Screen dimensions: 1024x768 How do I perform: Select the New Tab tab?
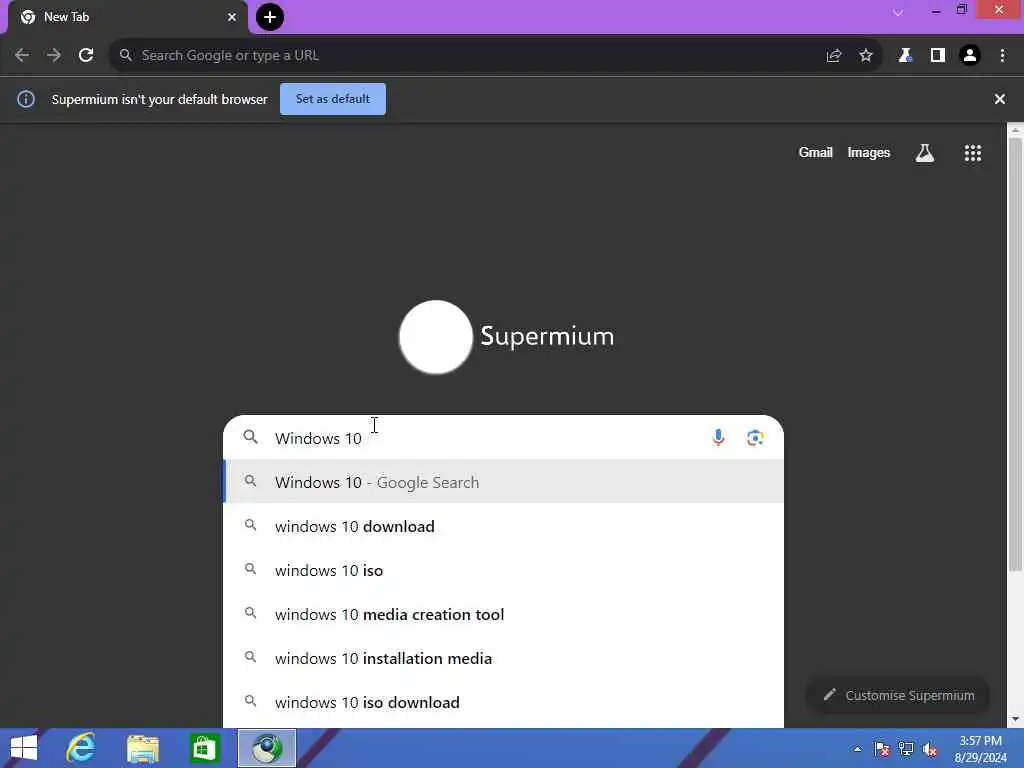coord(128,18)
